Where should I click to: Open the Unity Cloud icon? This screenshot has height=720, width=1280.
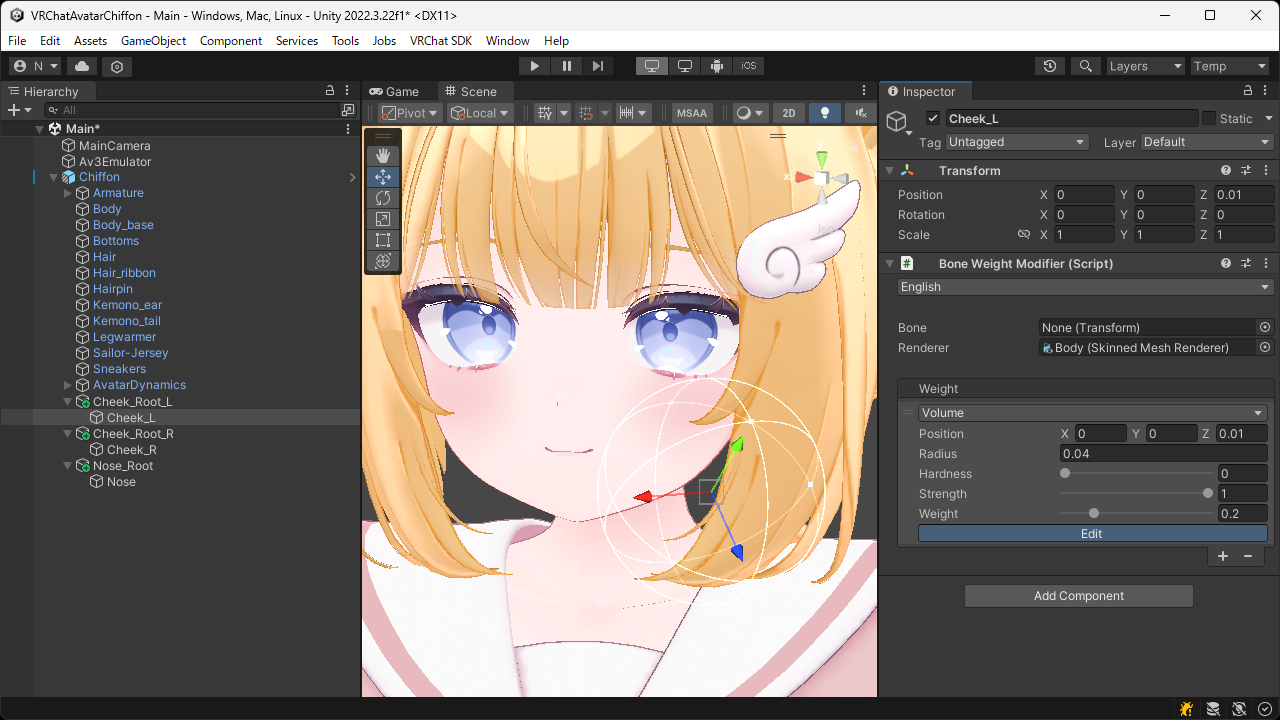(82, 66)
